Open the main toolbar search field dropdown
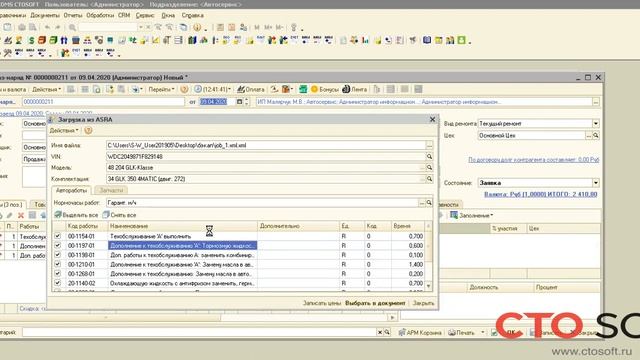The image size is (640, 360). pos(140,27)
